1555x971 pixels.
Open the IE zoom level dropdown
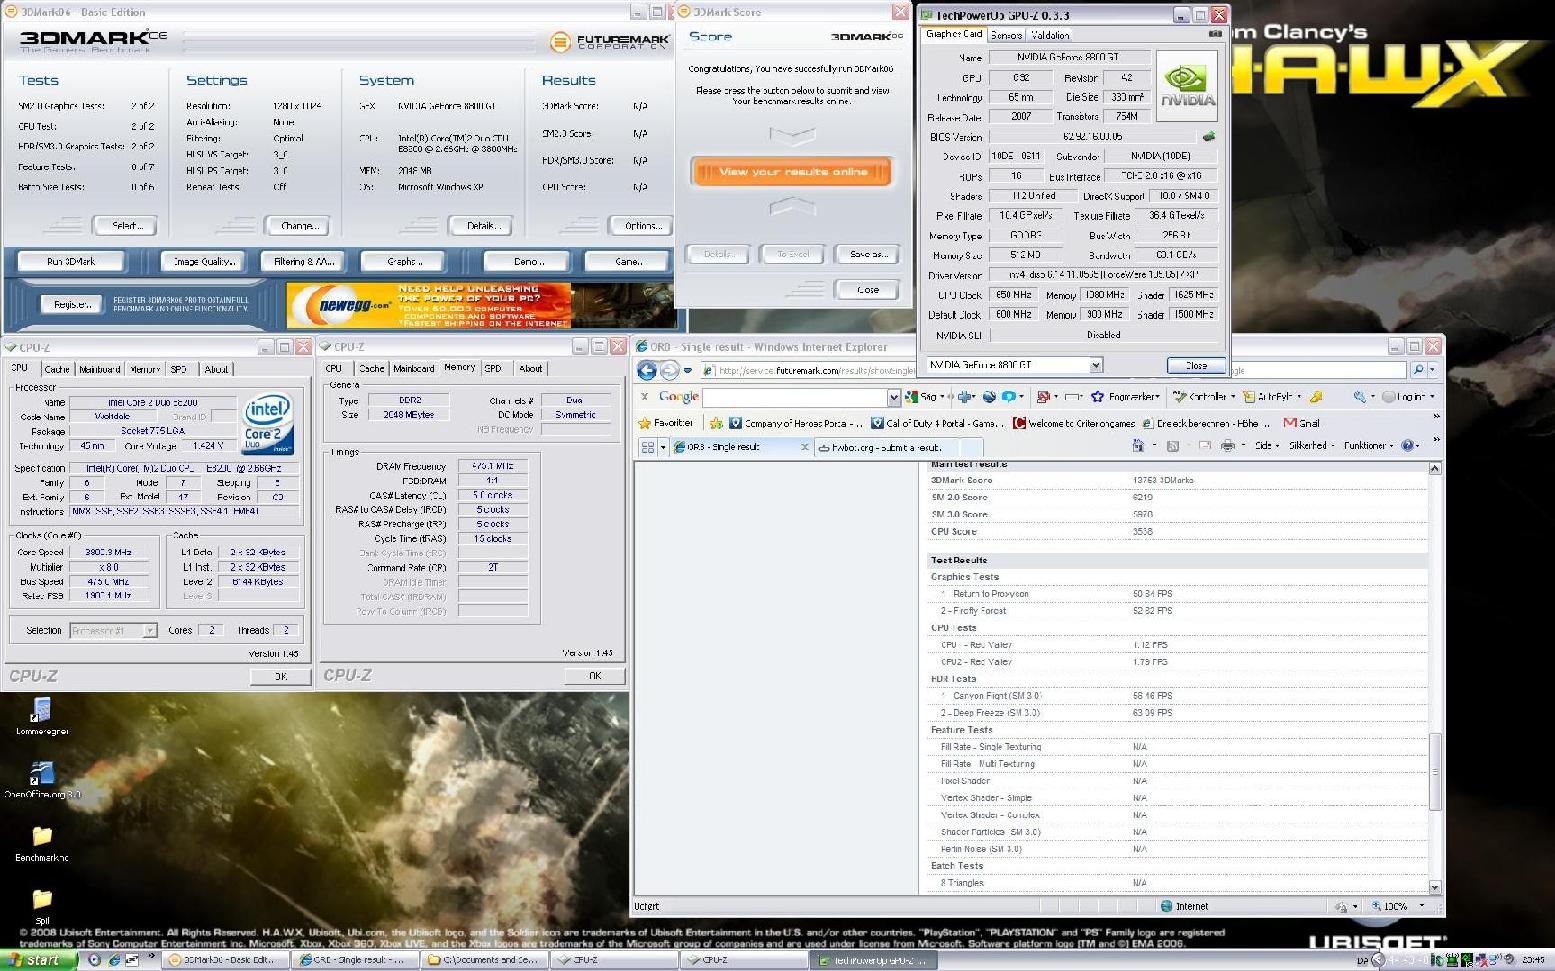point(1423,906)
